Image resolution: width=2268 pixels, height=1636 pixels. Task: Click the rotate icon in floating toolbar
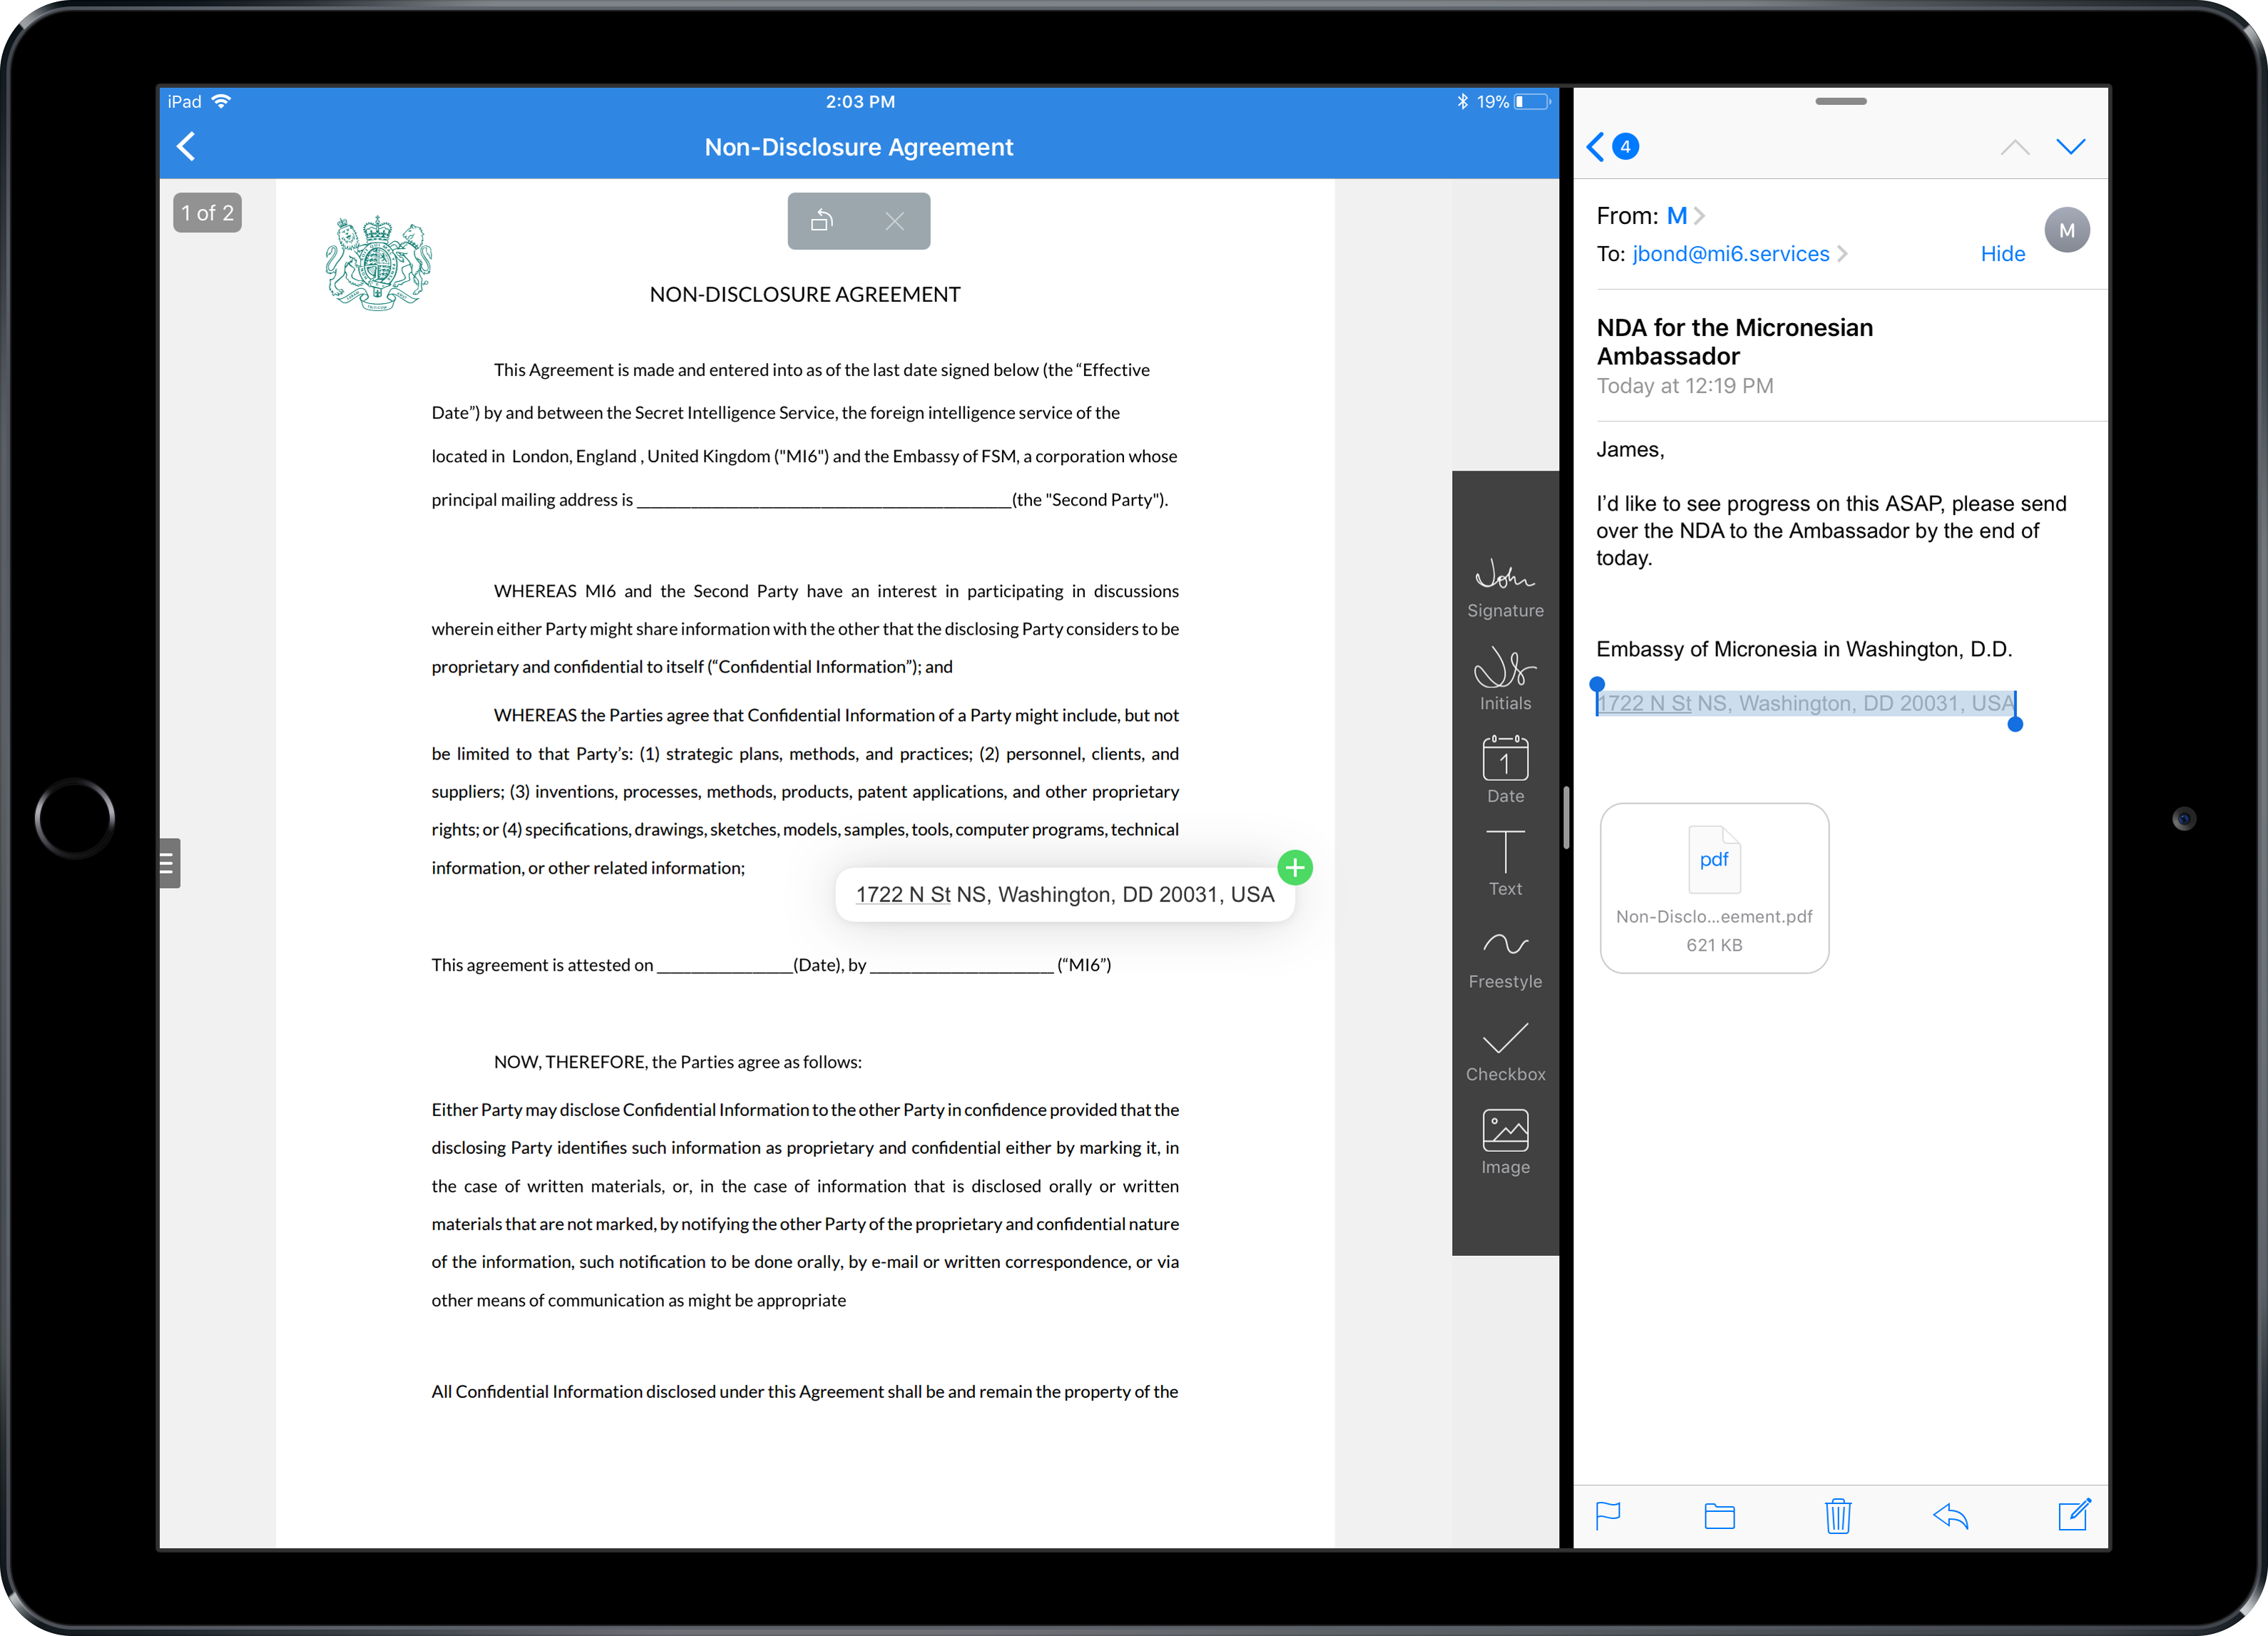pos(822,220)
